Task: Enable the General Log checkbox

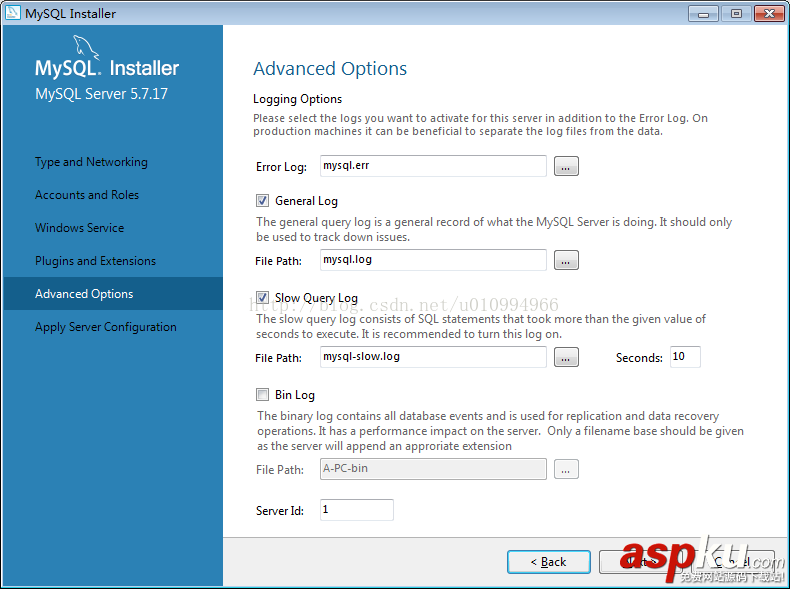Action: click(x=262, y=201)
